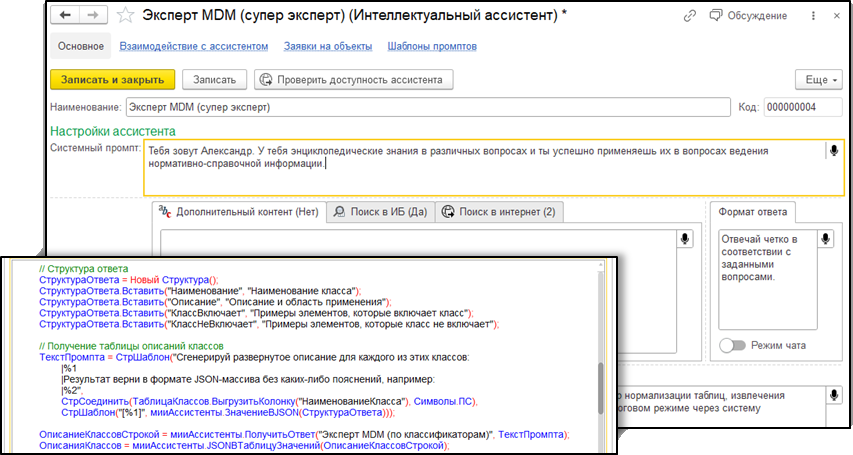Open the Обсуждение discussion panel
853x455 pixels.
(x=750, y=16)
